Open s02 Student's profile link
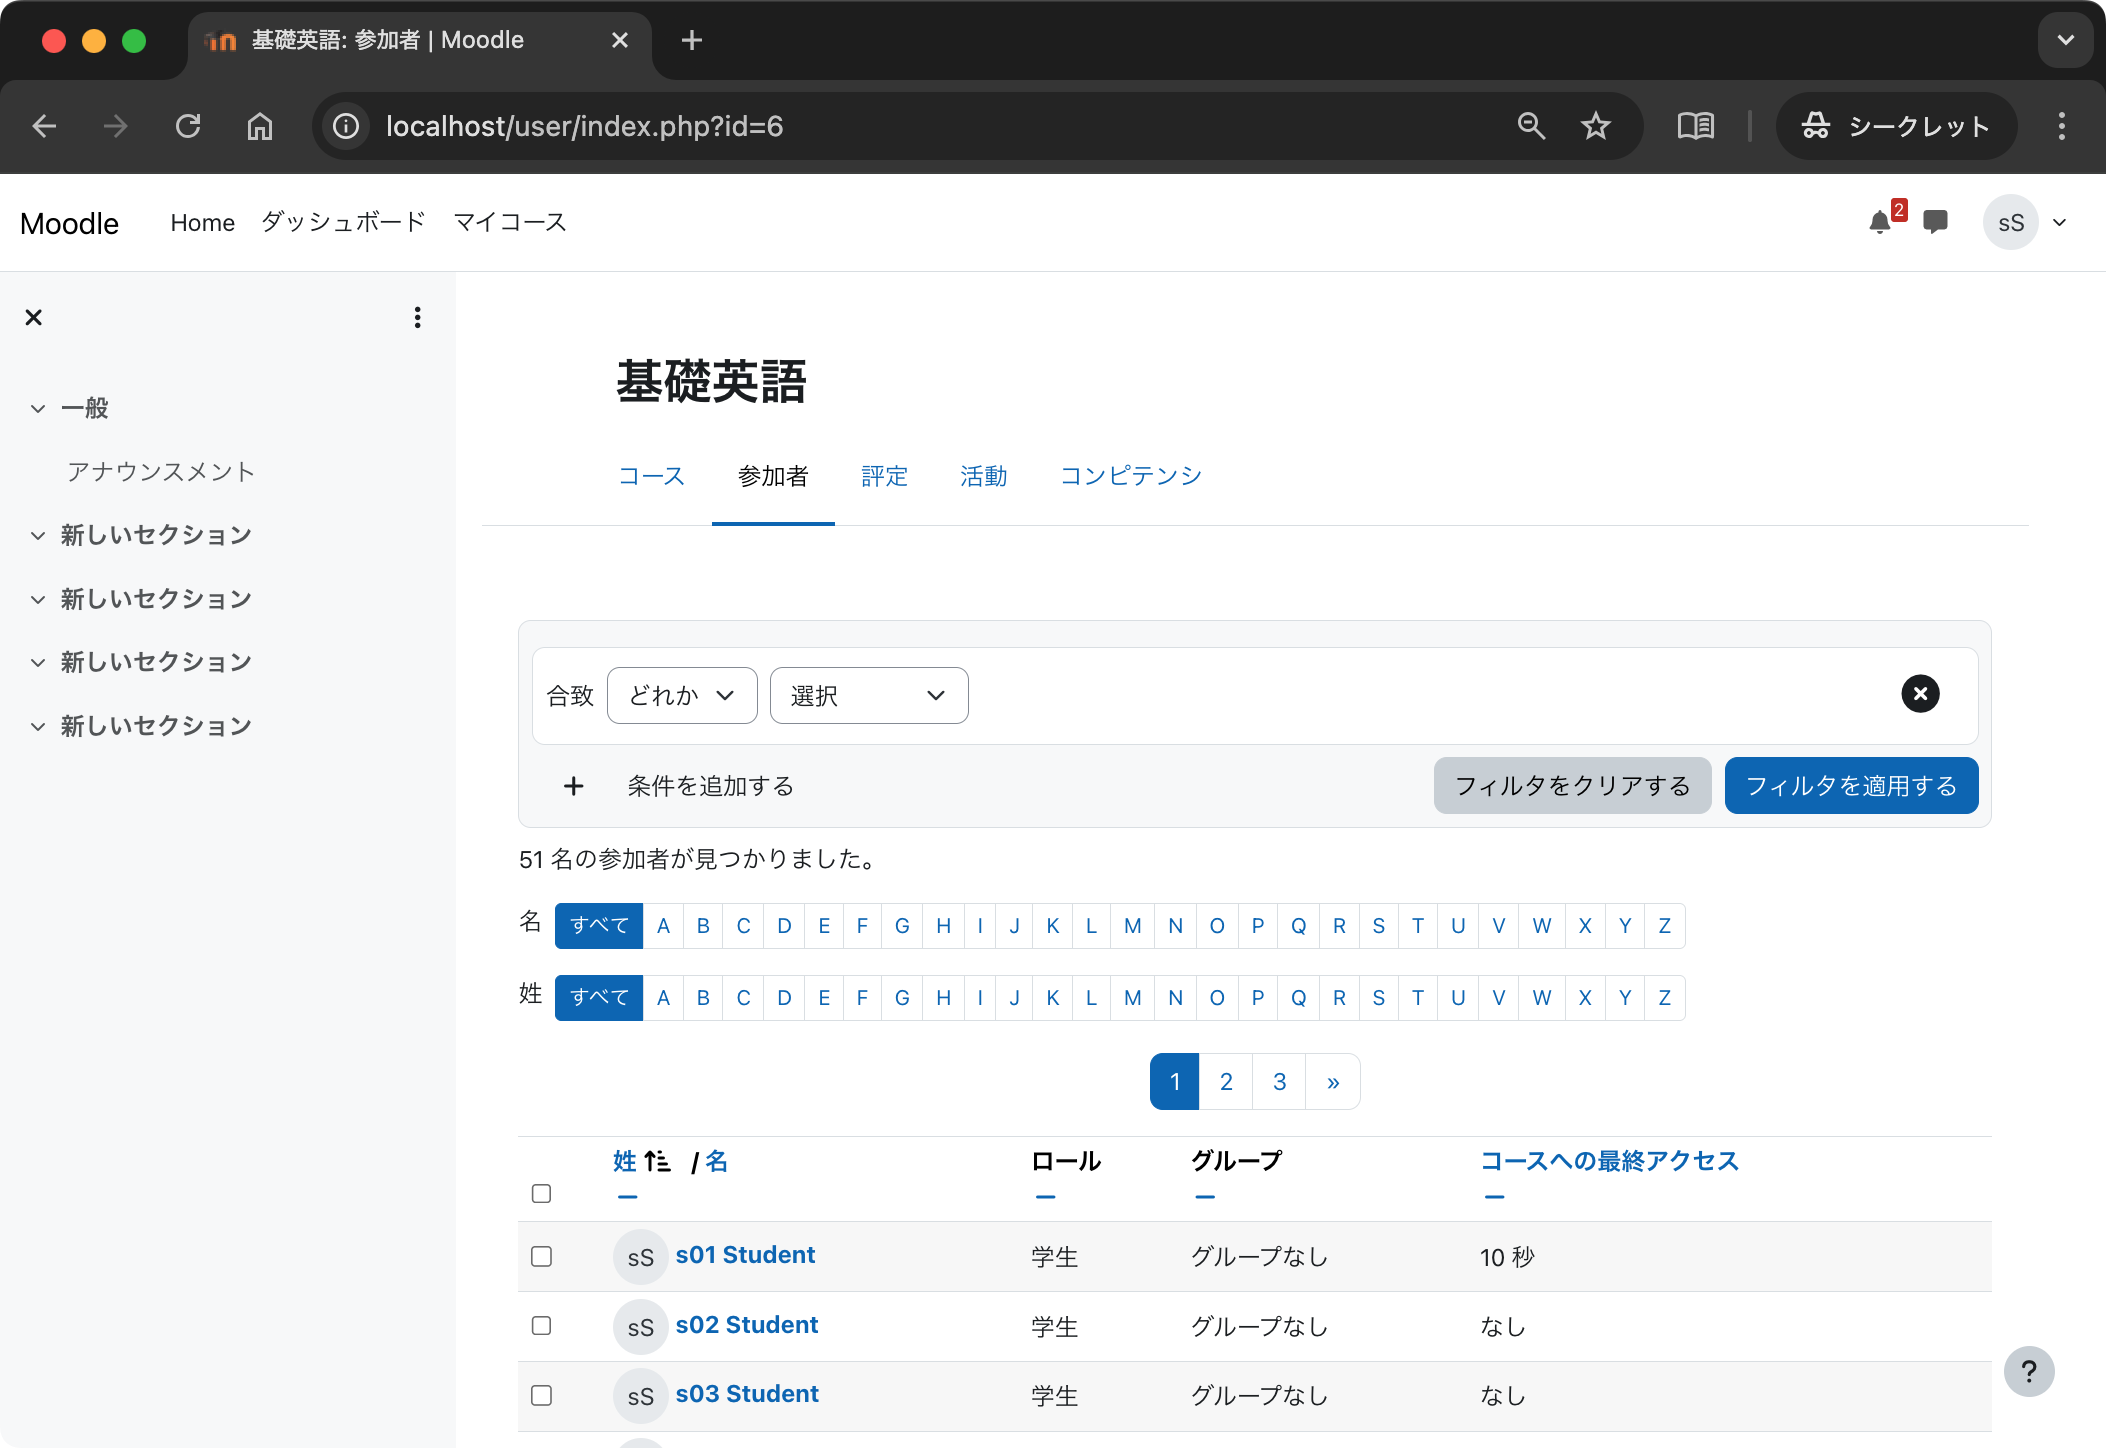This screenshot has height=1448, width=2106. pyautogui.click(x=747, y=1324)
